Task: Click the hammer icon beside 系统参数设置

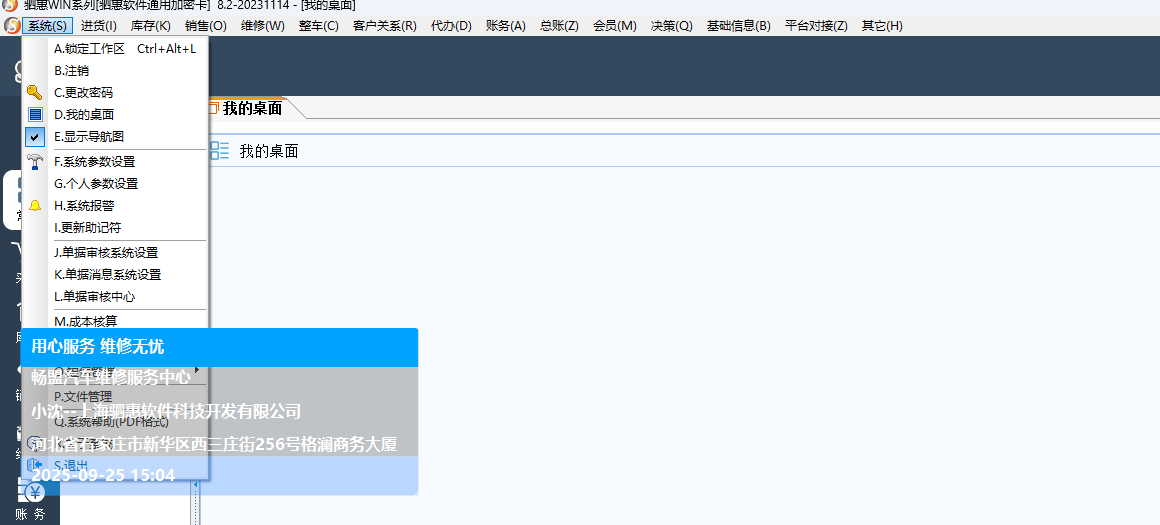Action: (x=35, y=162)
